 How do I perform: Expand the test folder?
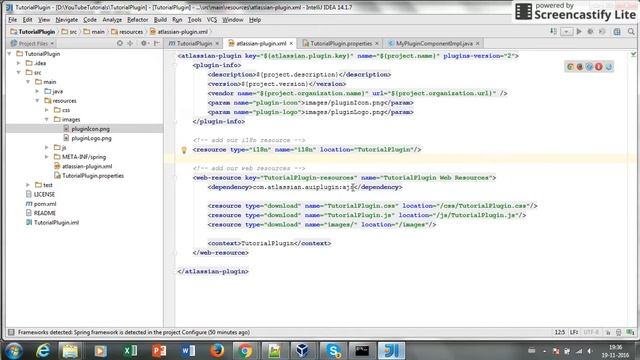pos(28,185)
